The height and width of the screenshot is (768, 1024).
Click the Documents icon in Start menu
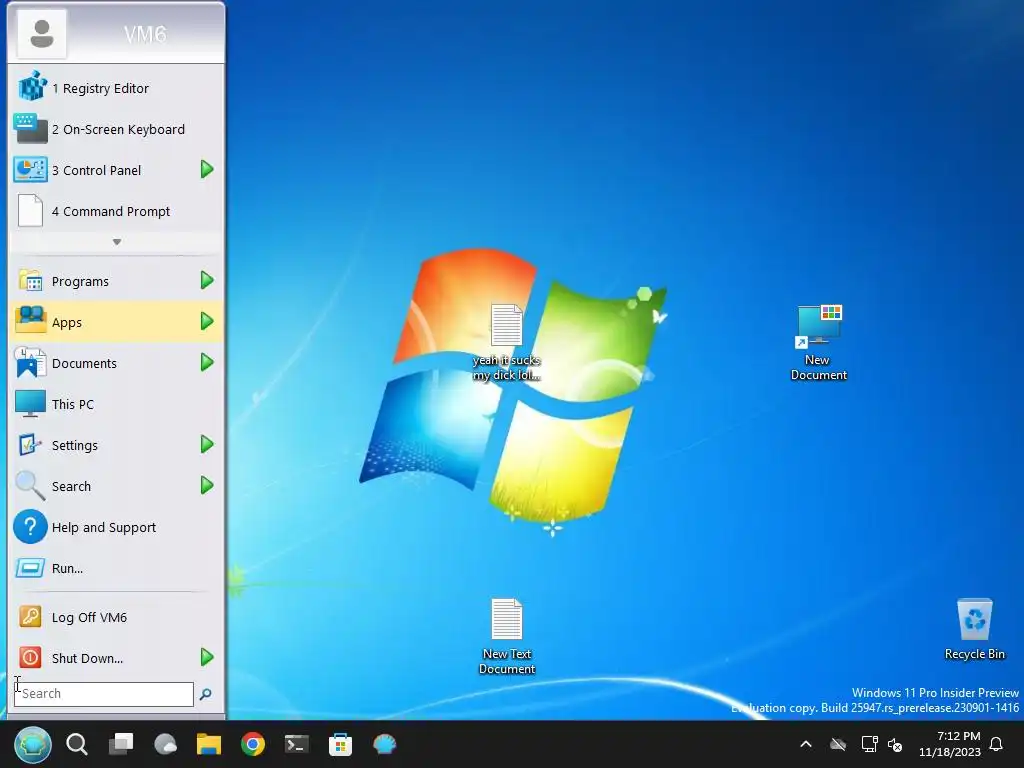(x=30, y=362)
